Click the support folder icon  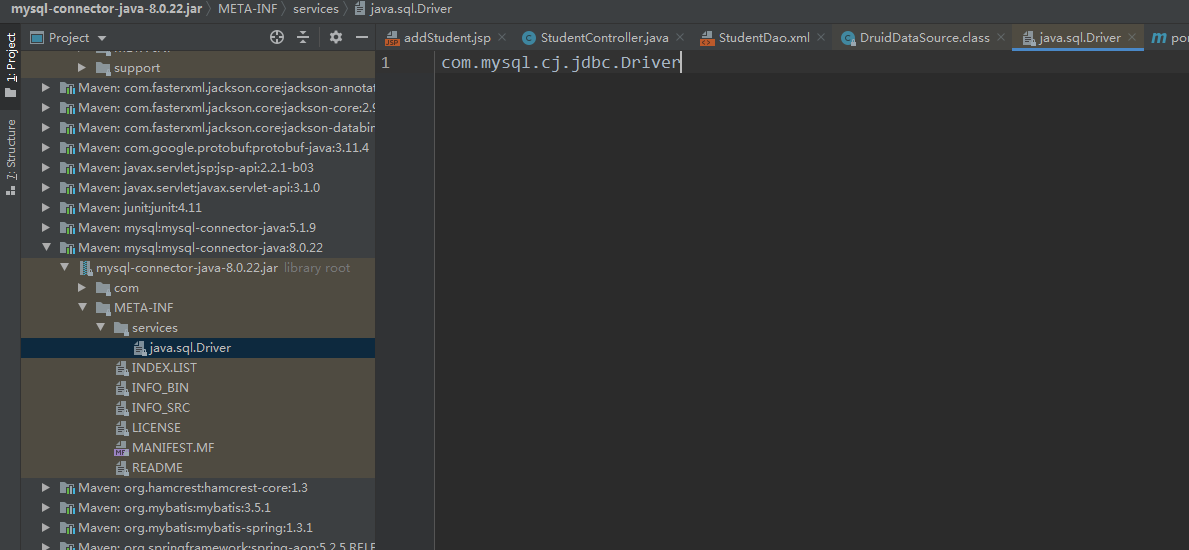click(x=103, y=68)
